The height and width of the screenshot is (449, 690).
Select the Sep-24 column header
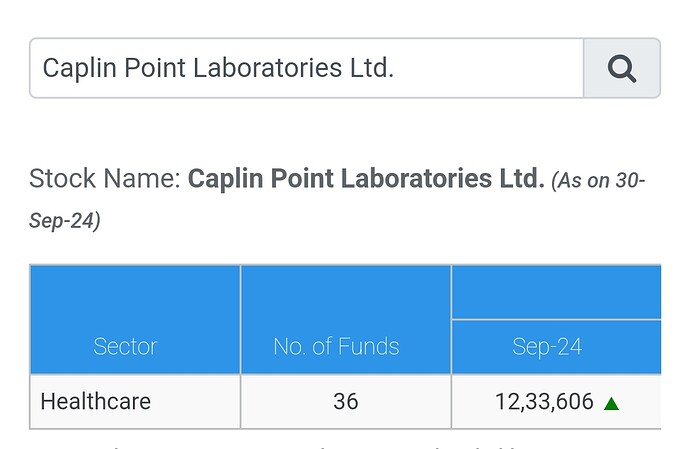point(547,347)
